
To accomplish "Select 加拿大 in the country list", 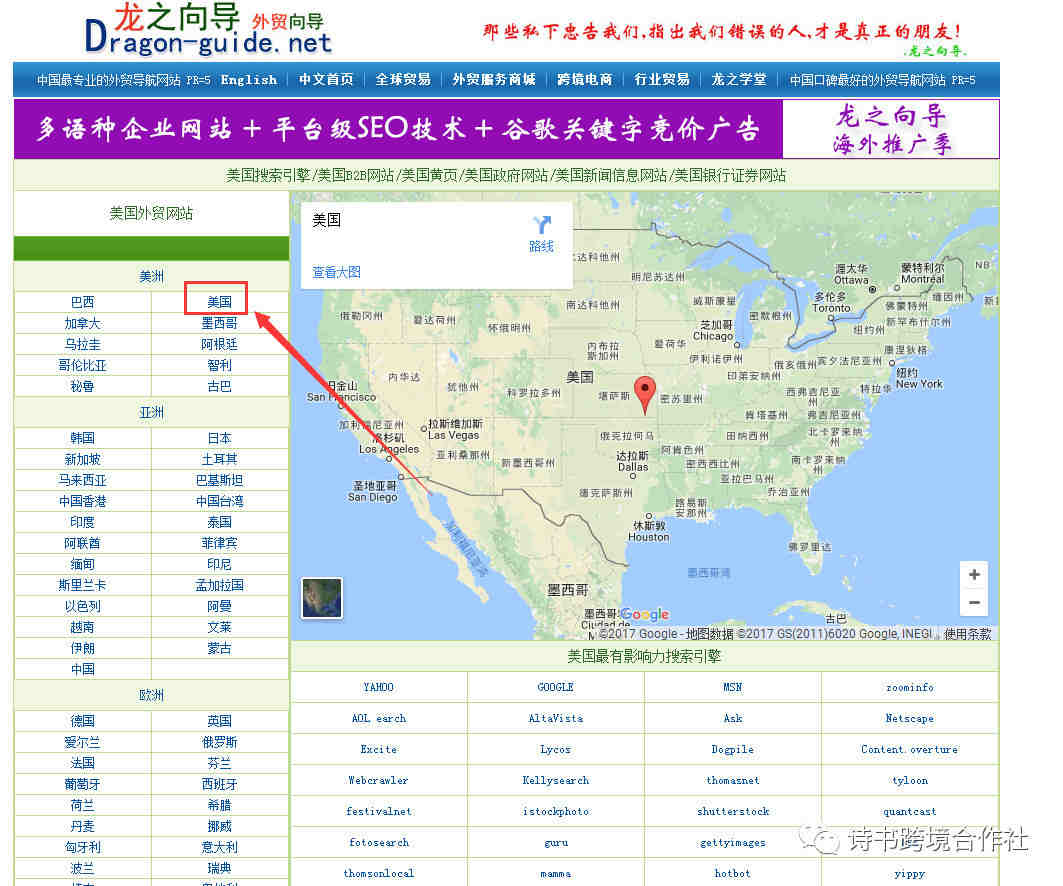I will click(x=82, y=323).
